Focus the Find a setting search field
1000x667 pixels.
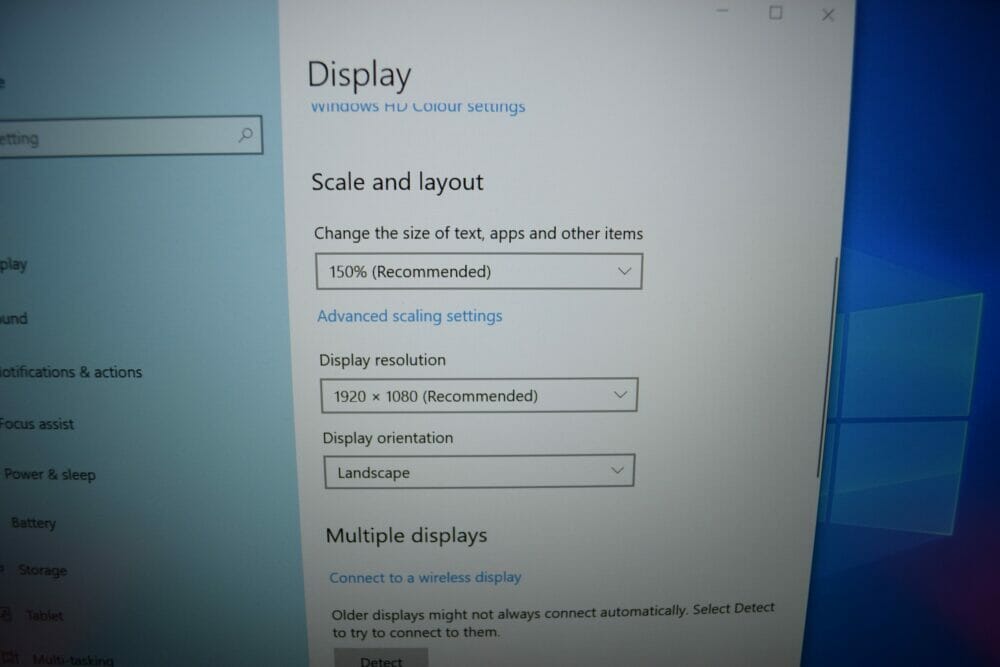[130, 136]
